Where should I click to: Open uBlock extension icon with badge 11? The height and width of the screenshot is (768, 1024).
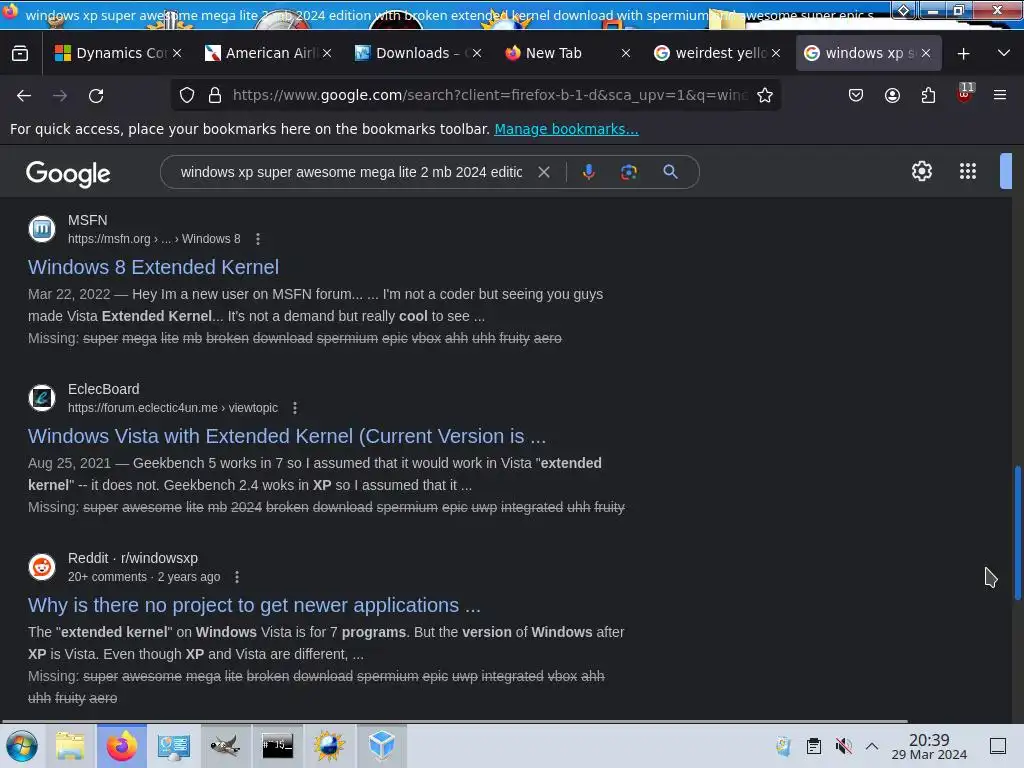965,93
